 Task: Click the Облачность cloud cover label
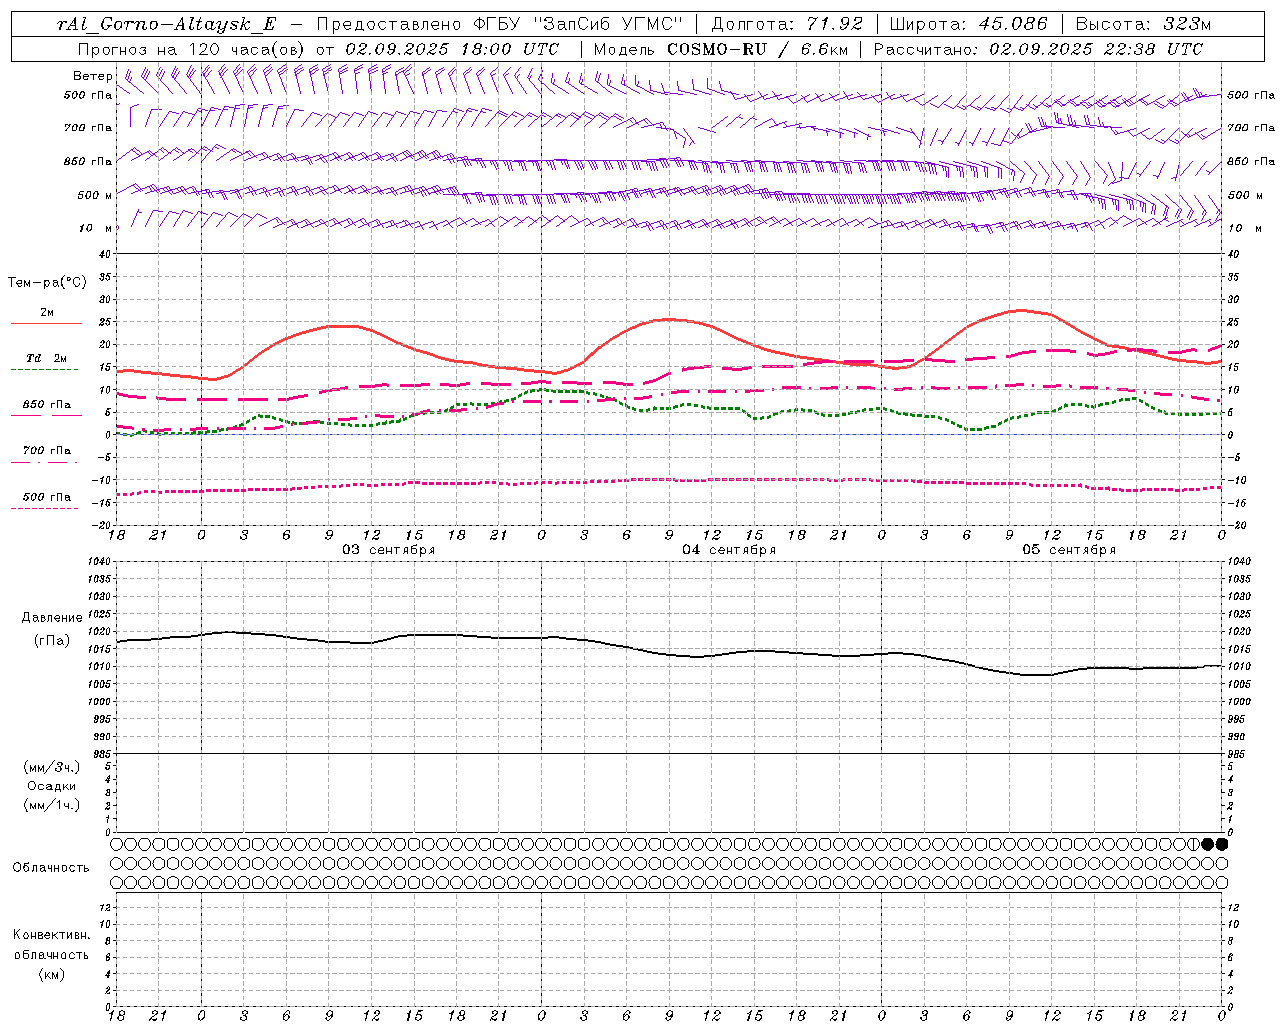click(51, 867)
